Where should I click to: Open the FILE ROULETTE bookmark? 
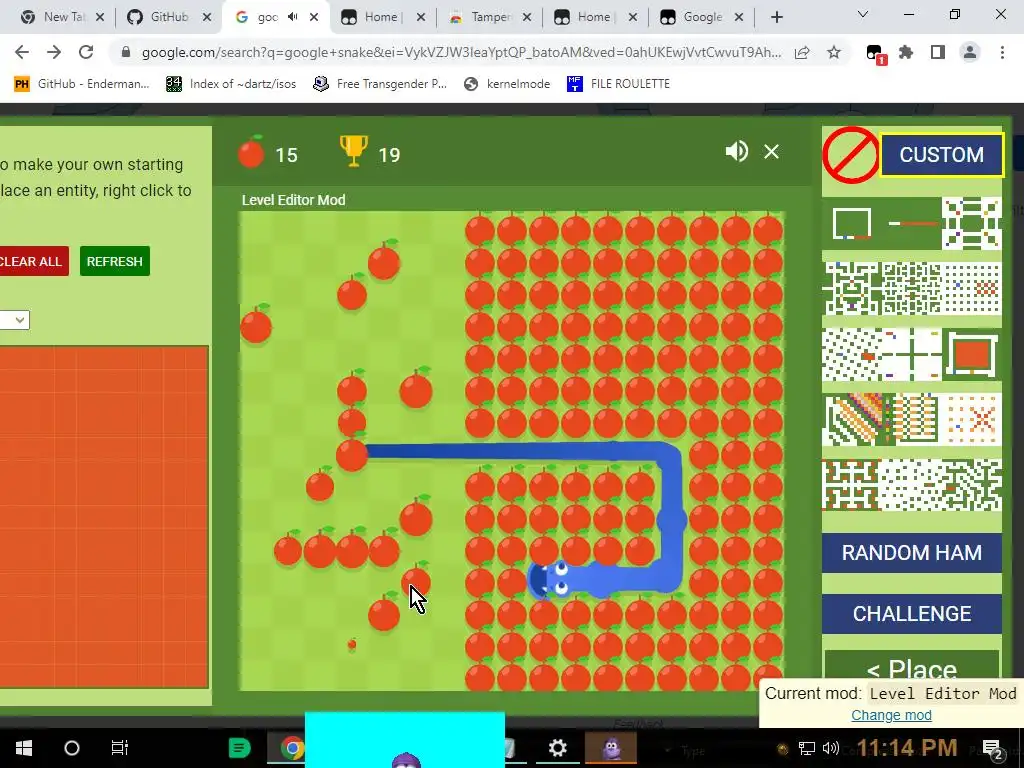coord(618,84)
